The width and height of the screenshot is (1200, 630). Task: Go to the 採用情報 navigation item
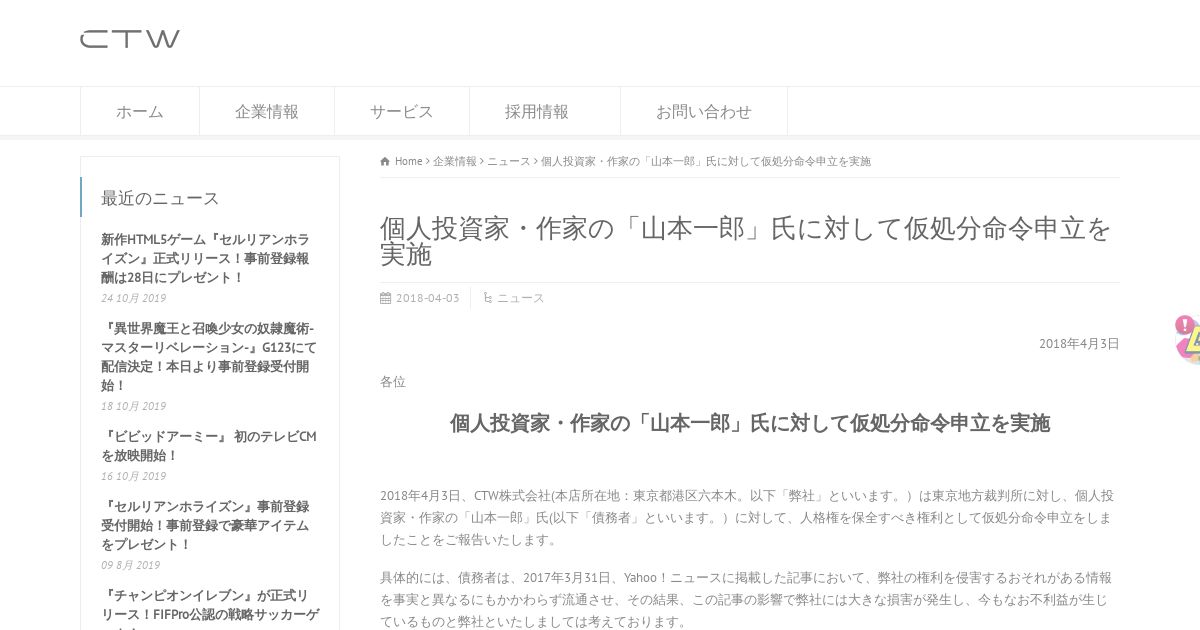coord(545,112)
